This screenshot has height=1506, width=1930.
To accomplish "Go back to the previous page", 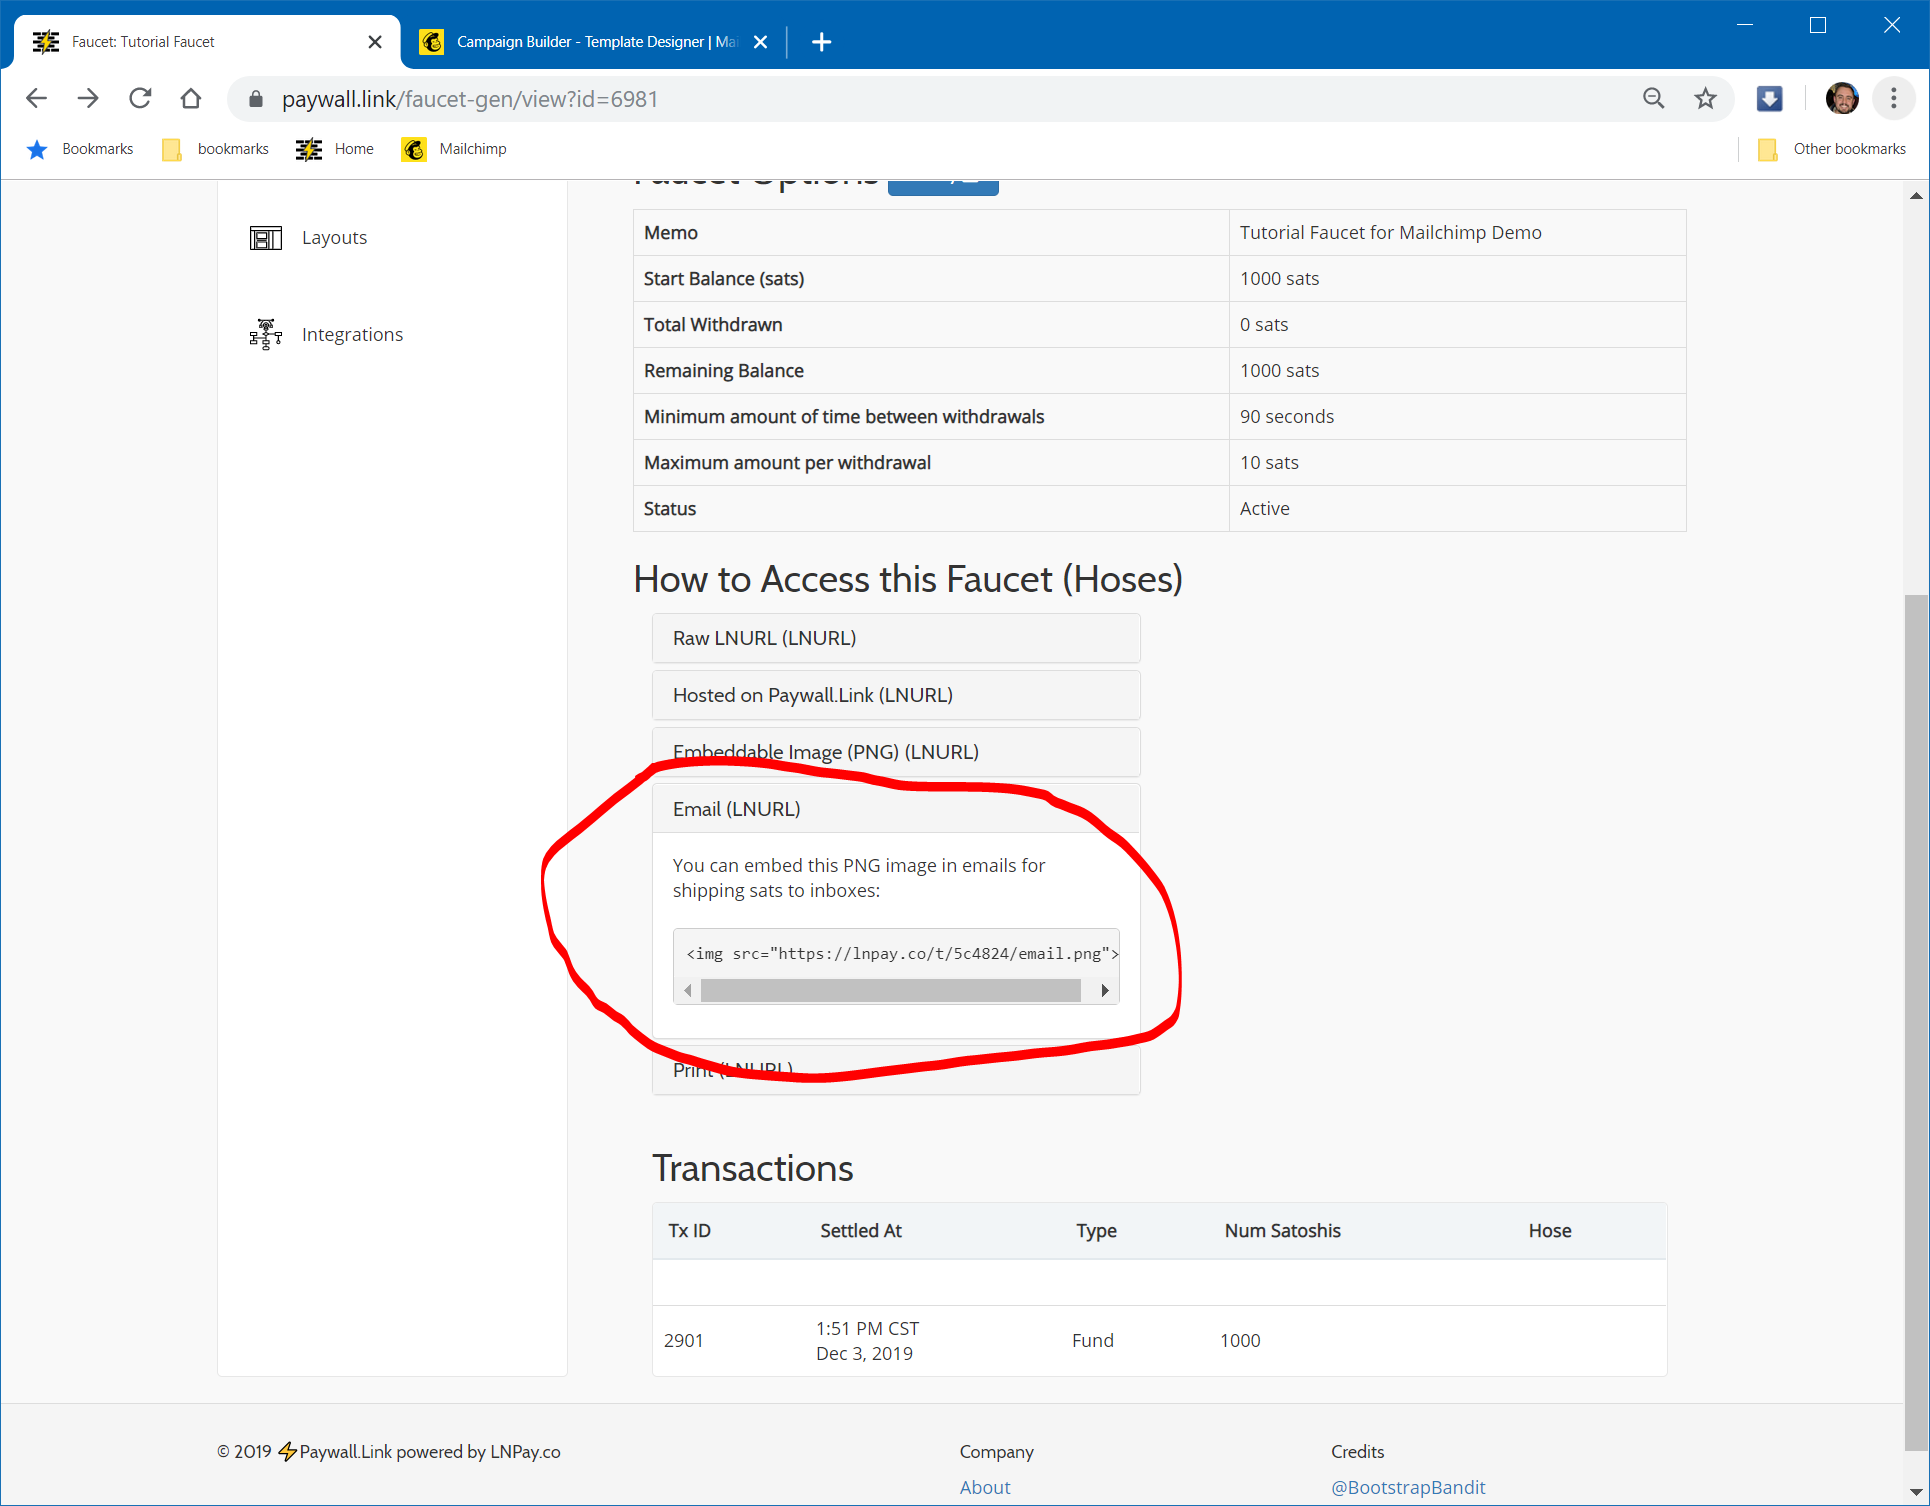I will [37, 98].
